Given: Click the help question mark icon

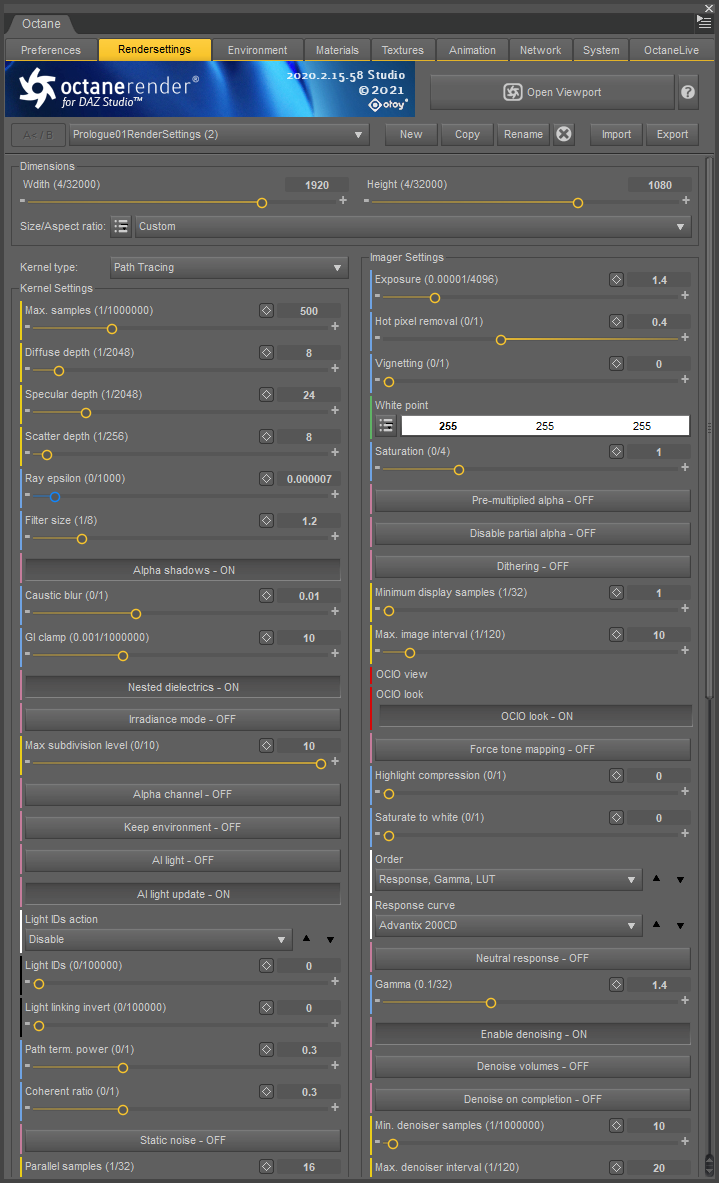Looking at the screenshot, I should [688, 92].
